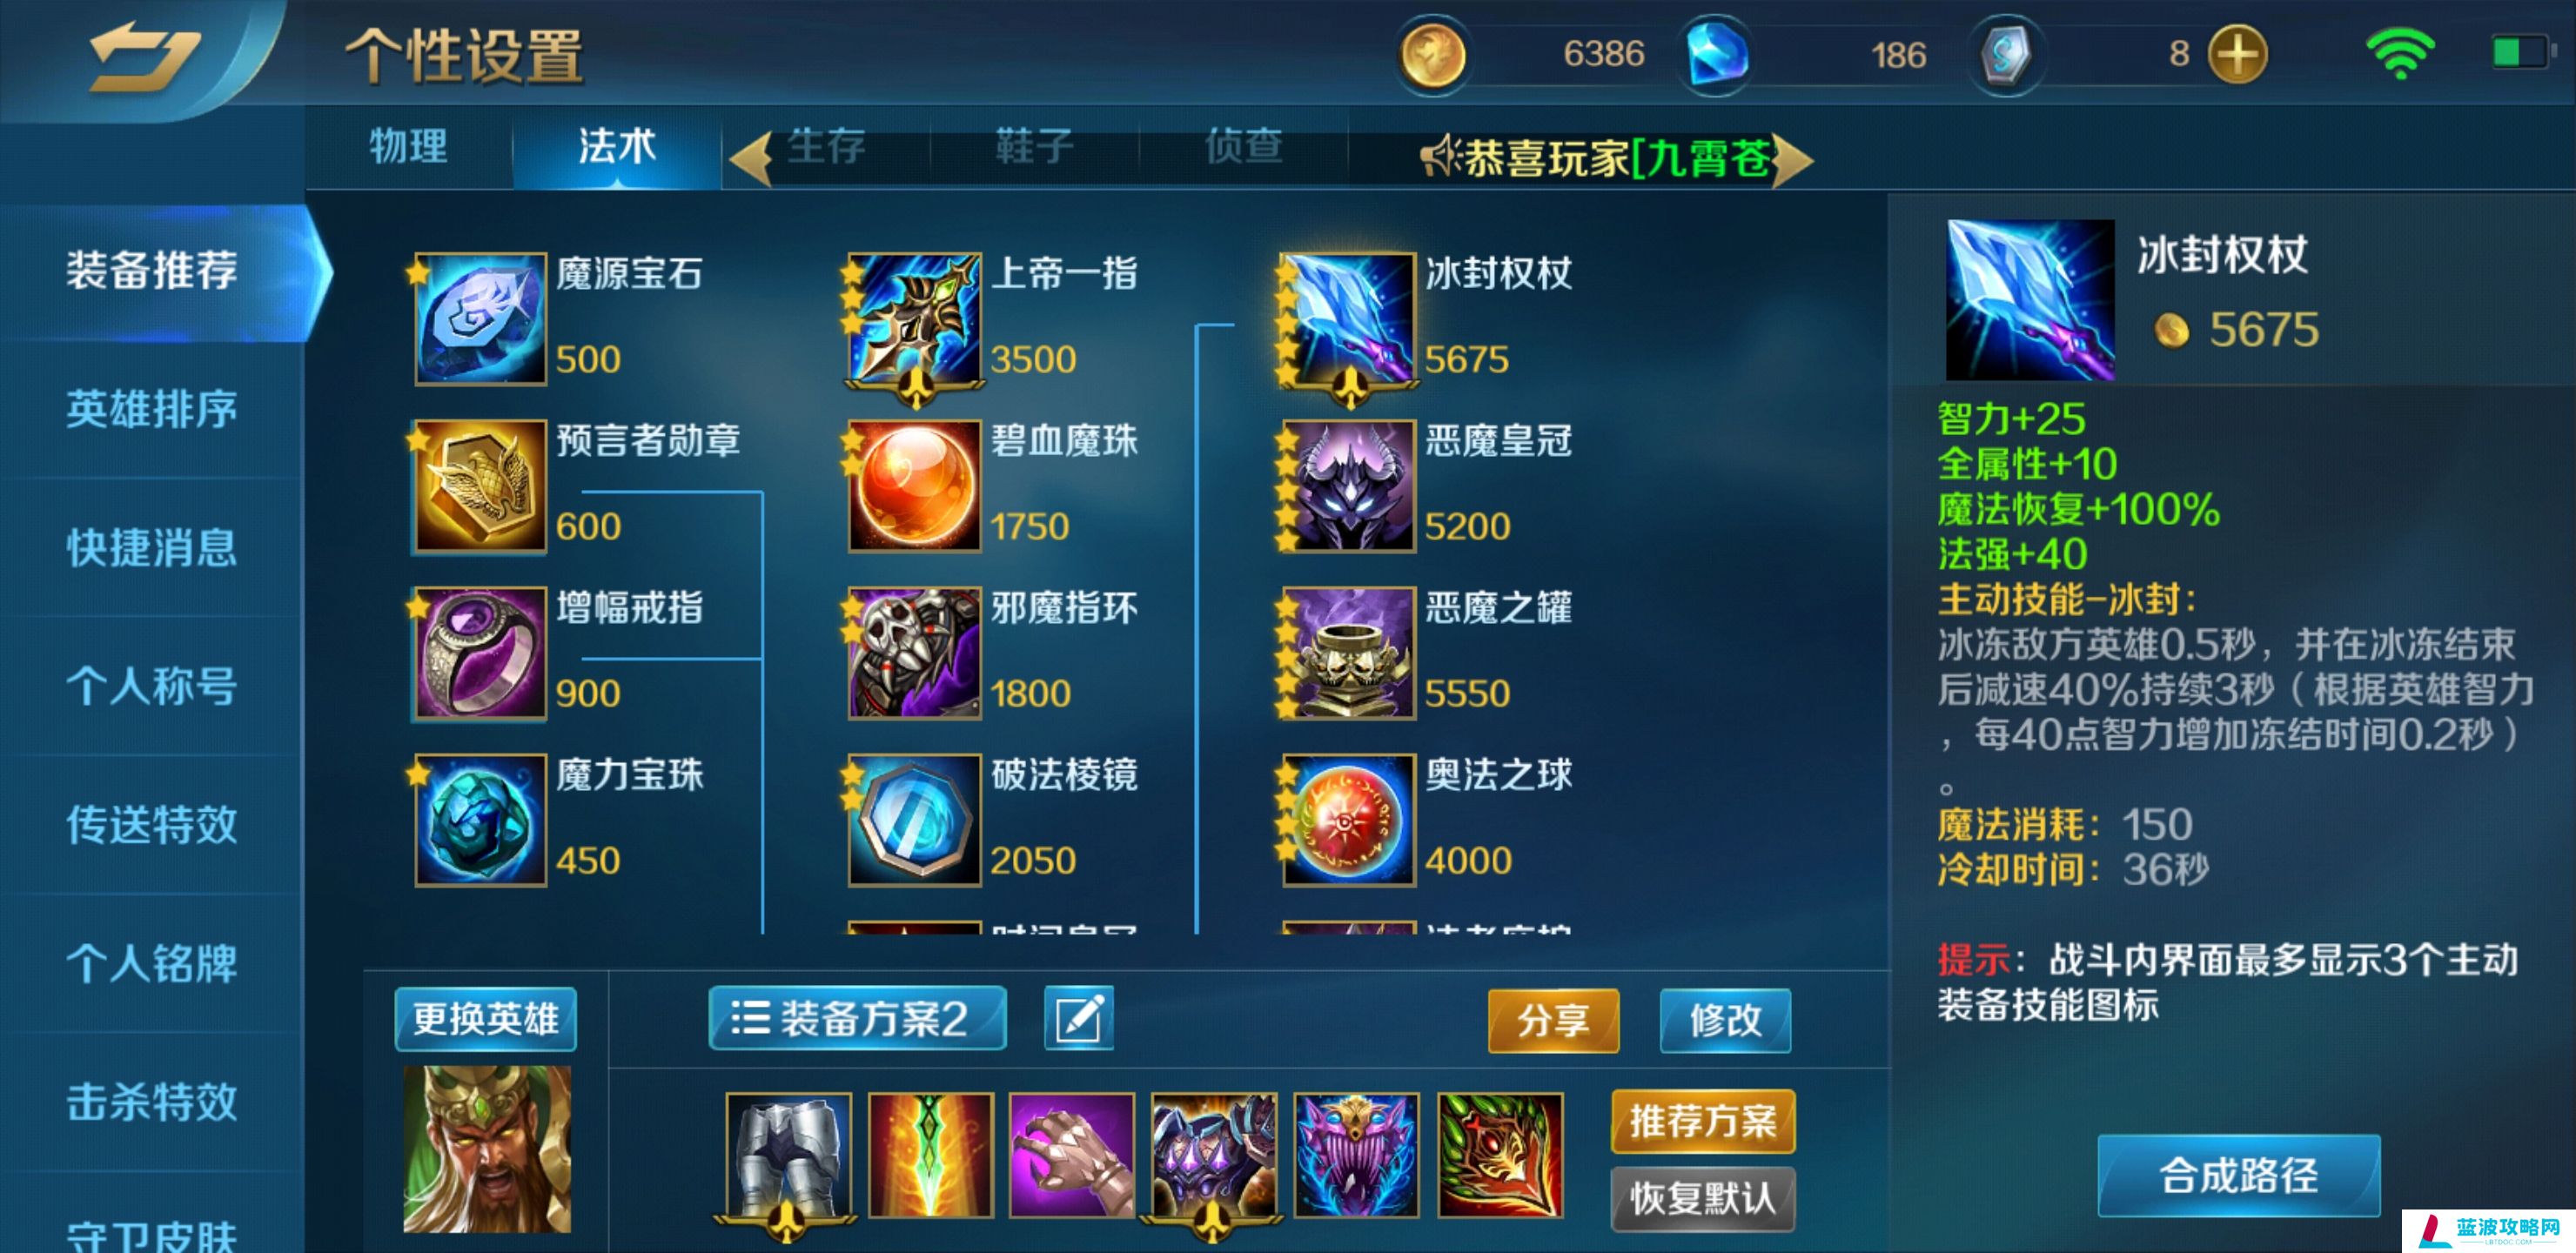Tap the back arrow icon

coord(145,56)
